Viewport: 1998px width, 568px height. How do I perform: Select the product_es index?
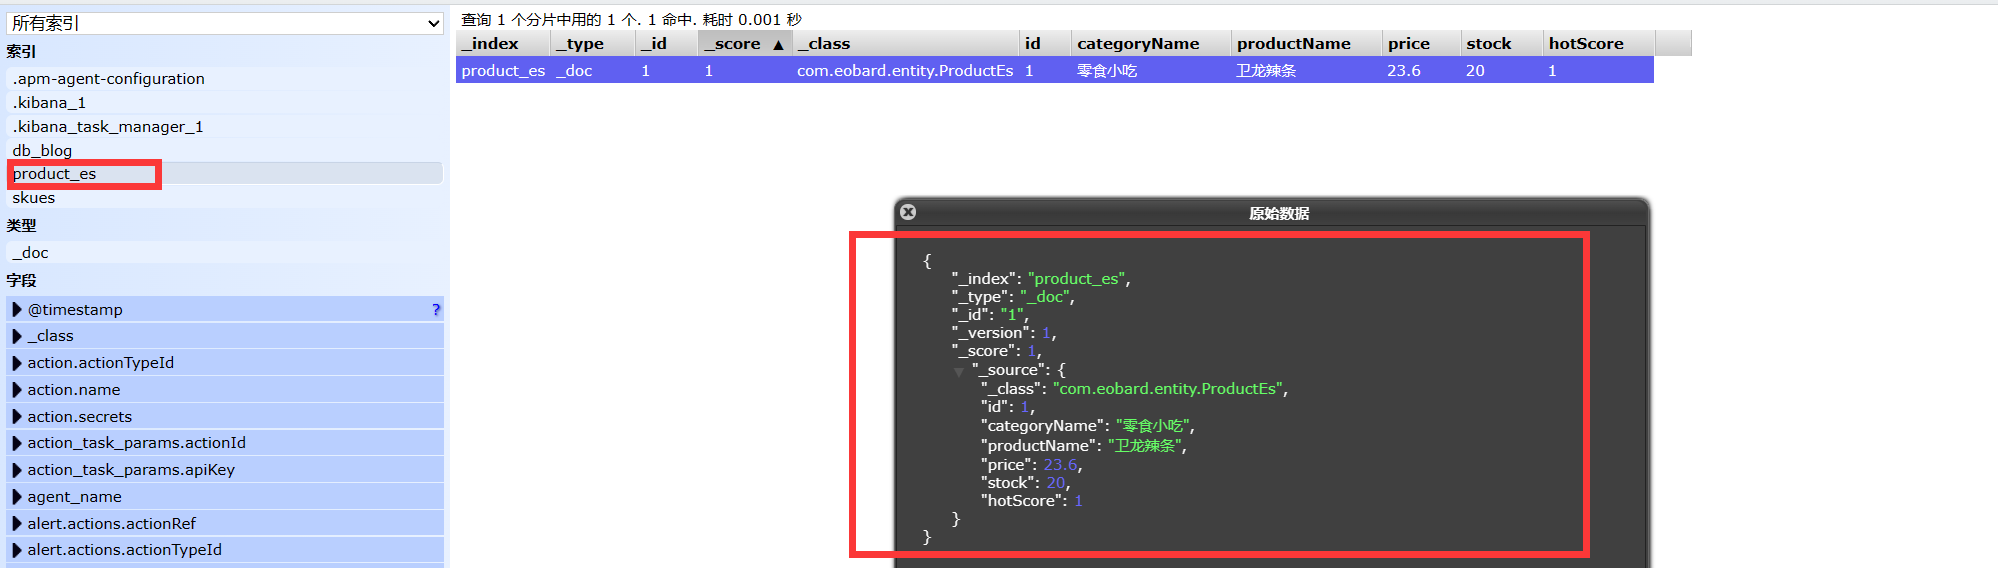pyautogui.click(x=55, y=174)
